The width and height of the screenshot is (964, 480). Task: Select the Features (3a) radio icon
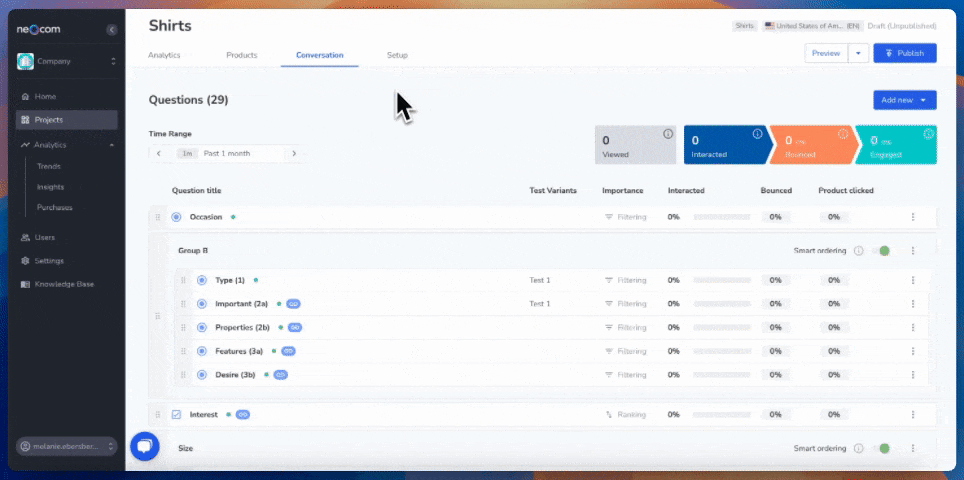click(202, 351)
